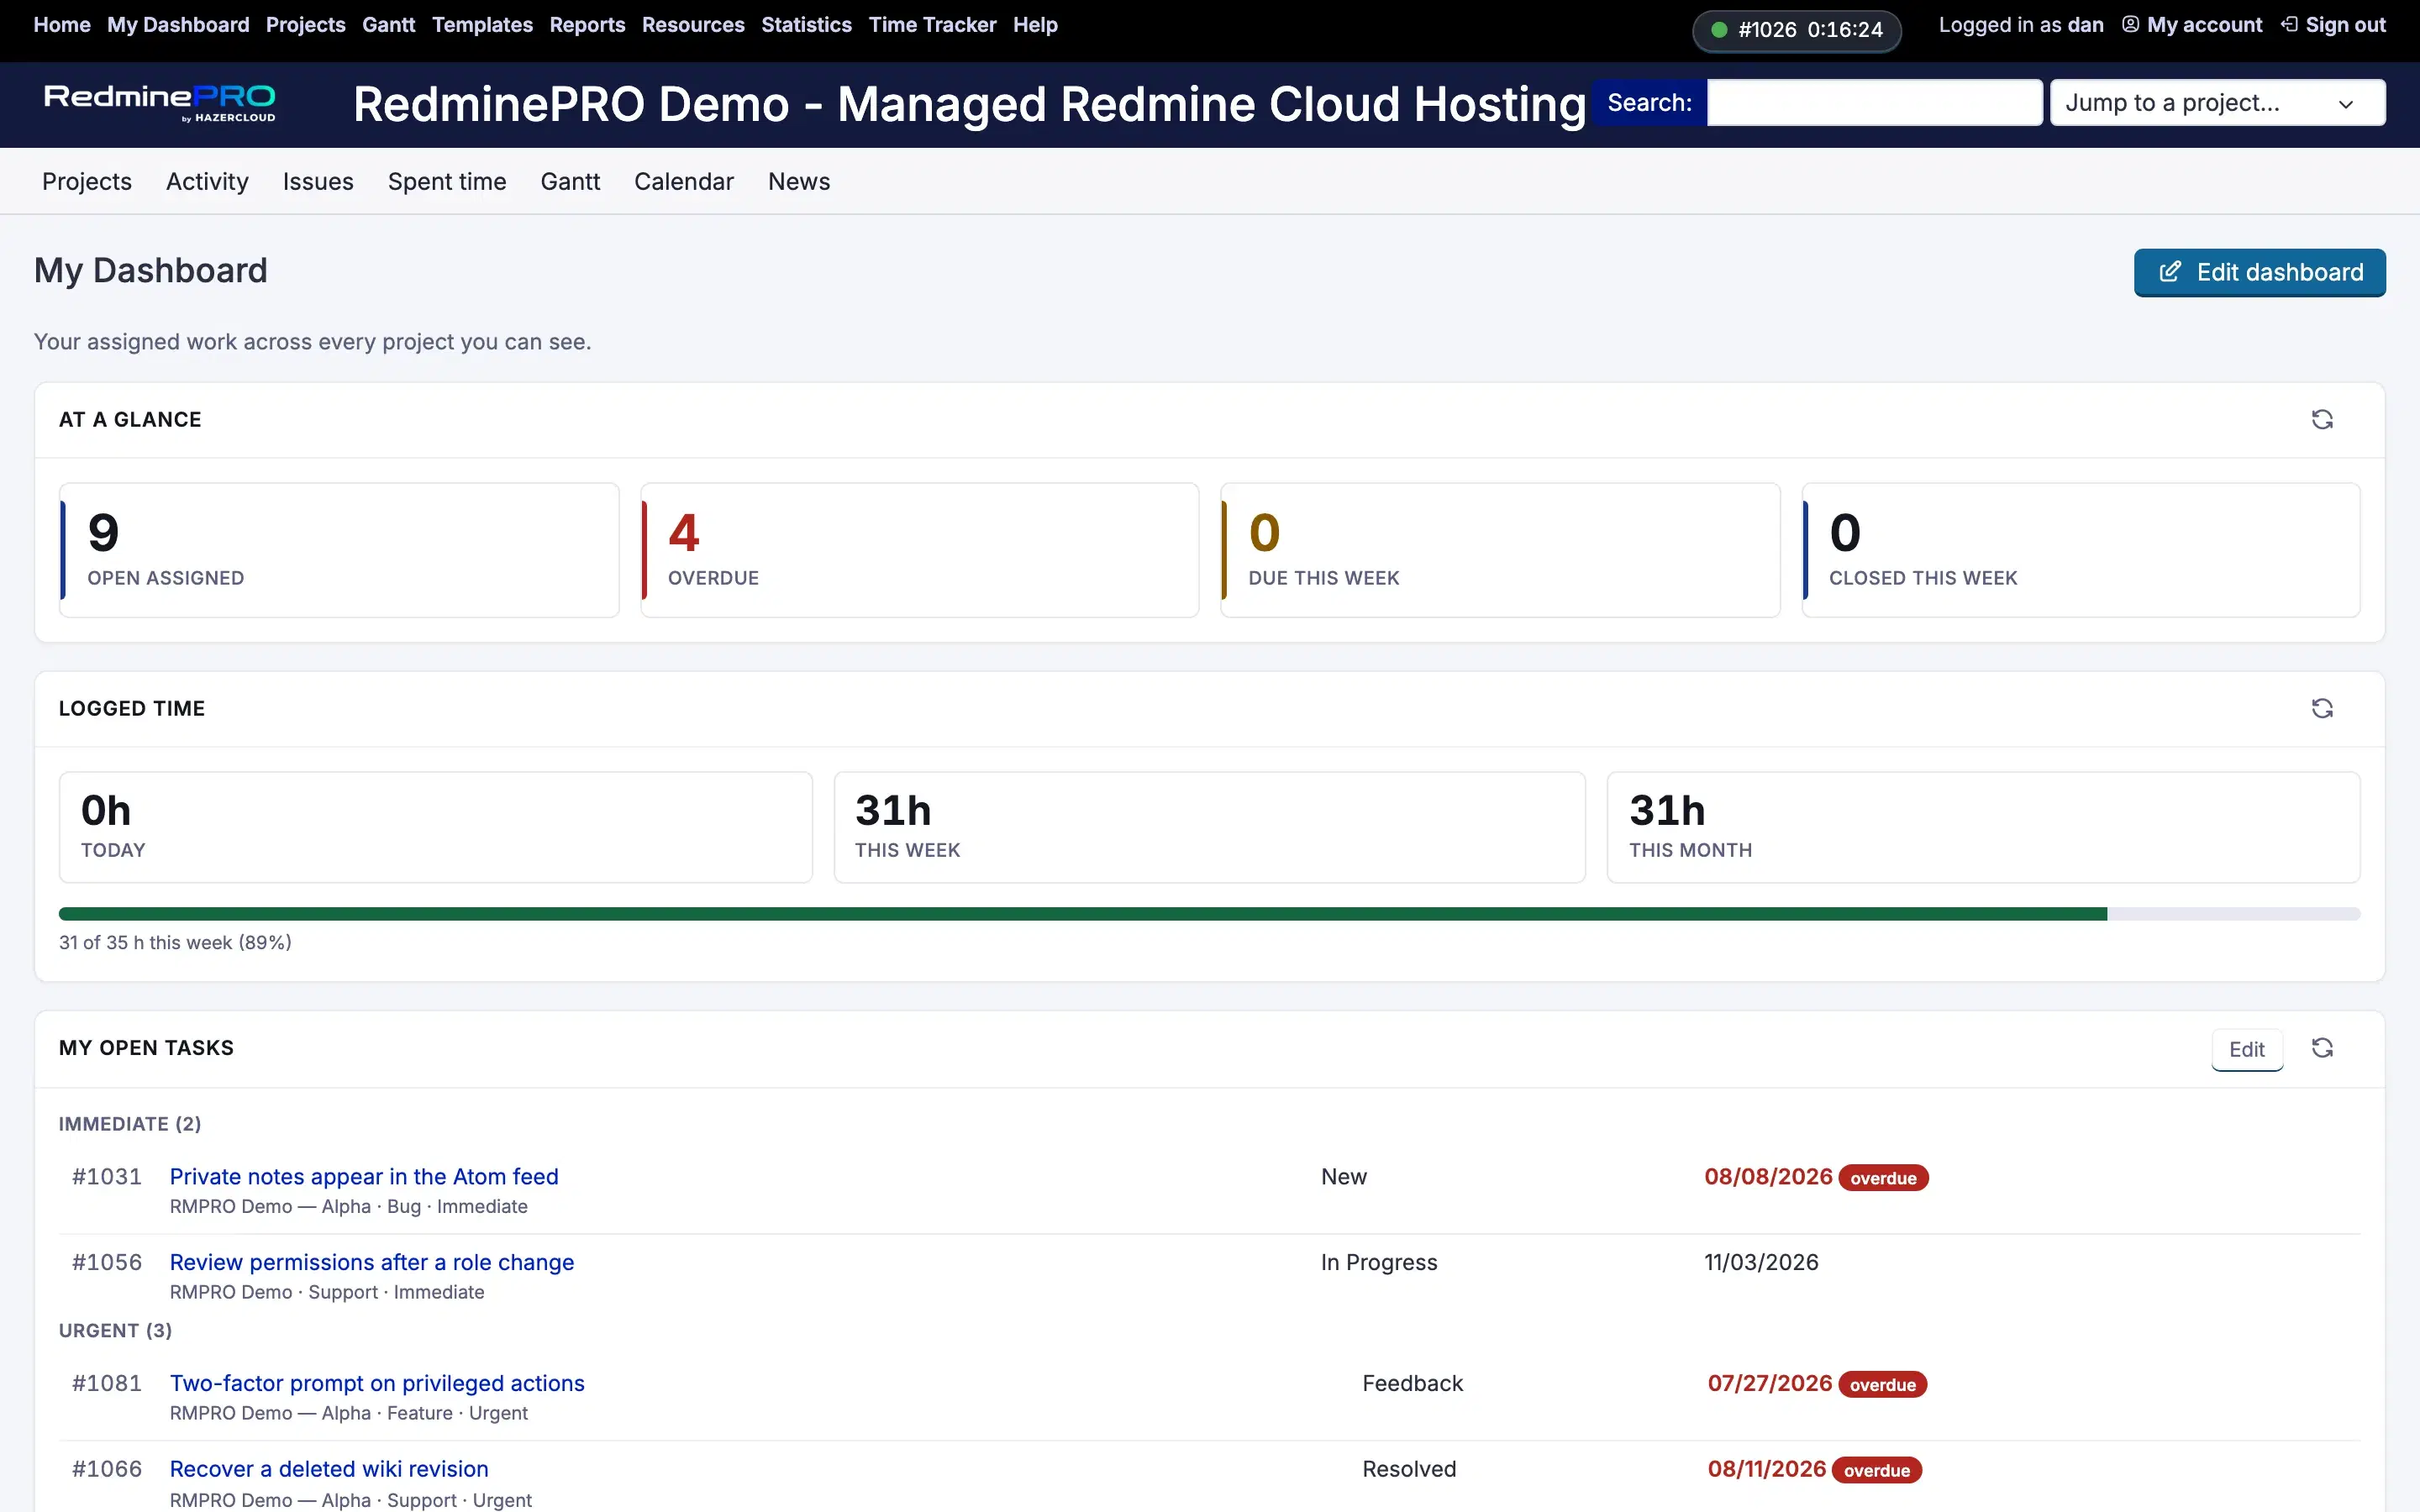
Task: Click the Logged in as dan text
Action: (2021, 25)
